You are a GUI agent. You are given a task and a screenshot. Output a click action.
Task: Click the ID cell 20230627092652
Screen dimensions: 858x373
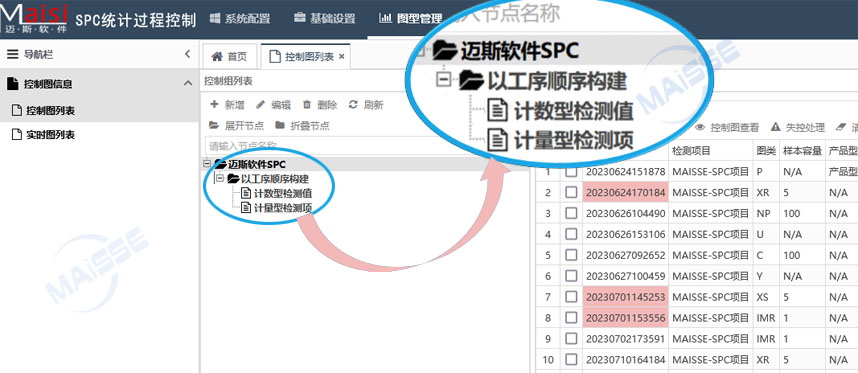point(625,255)
